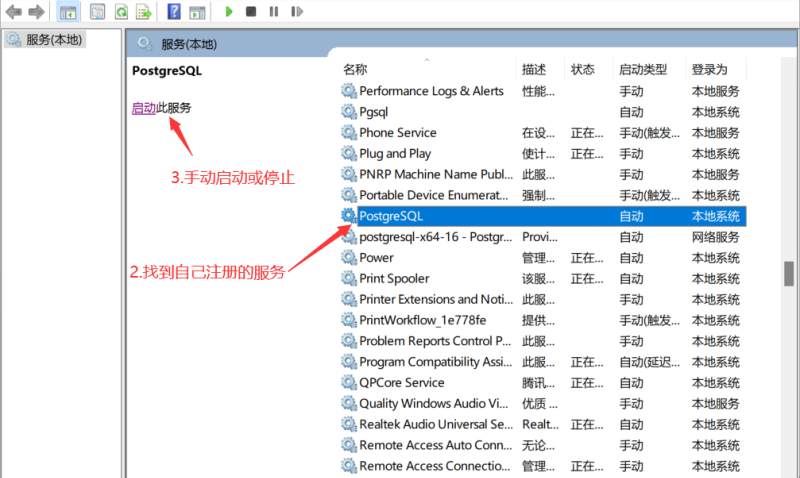The width and height of the screenshot is (800, 478).
Task: Click 腾讯... description of QPCore Service
Action: 538,383
